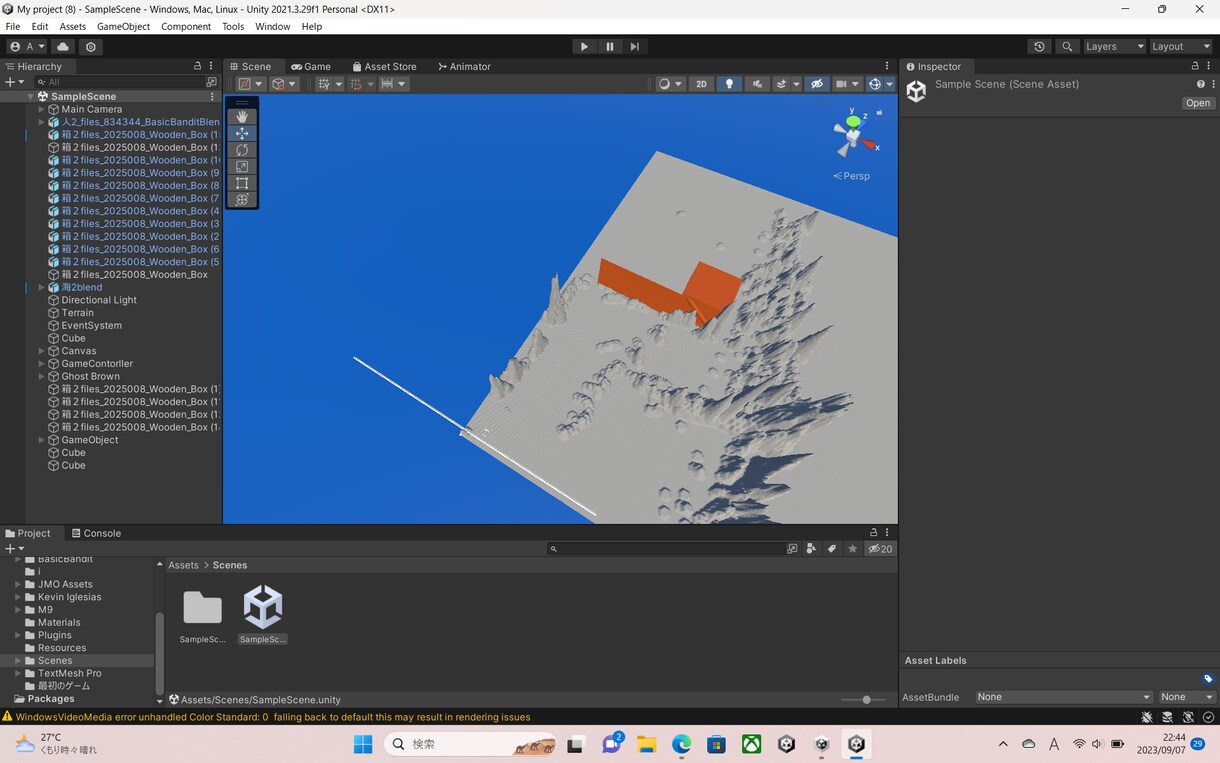Open the scene effects dropdown arrow
This screenshot has height=763, width=1220.
[797, 84]
